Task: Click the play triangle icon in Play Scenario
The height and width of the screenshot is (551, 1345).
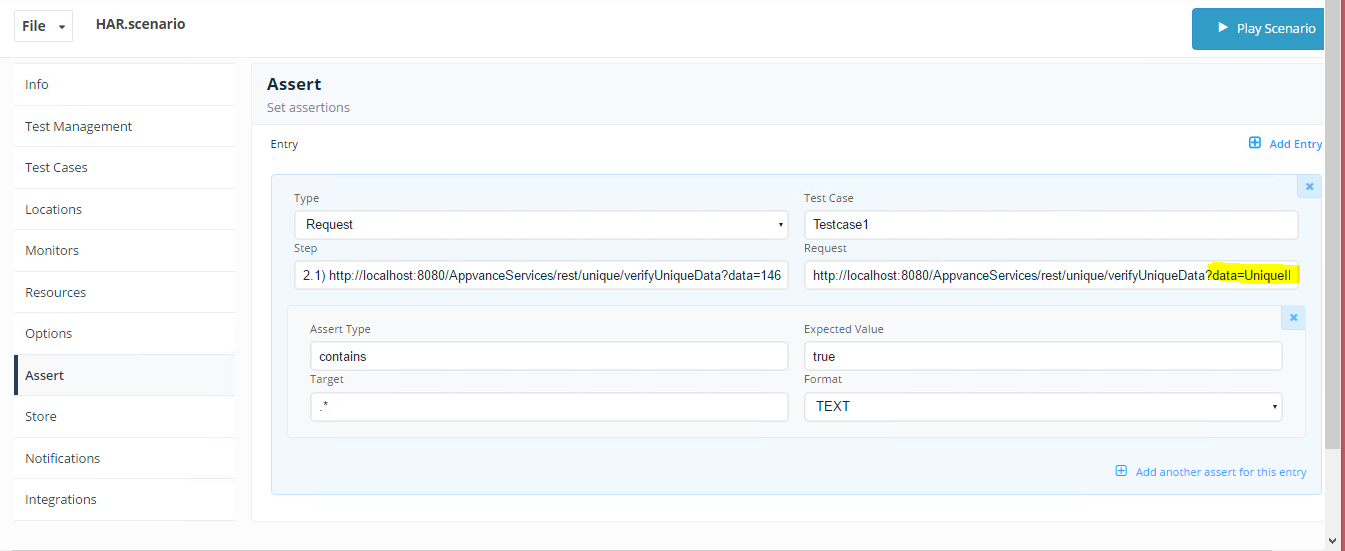Action: pos(1222,28)
